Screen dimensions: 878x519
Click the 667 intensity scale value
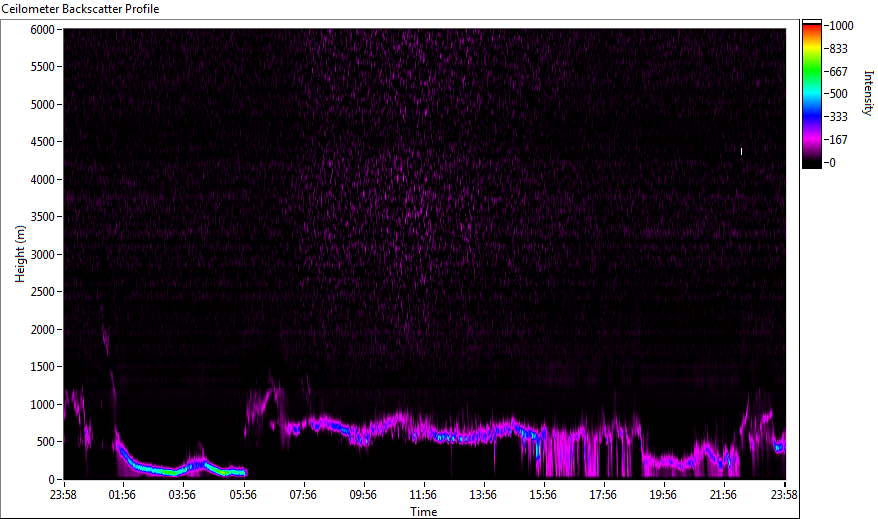838,72
